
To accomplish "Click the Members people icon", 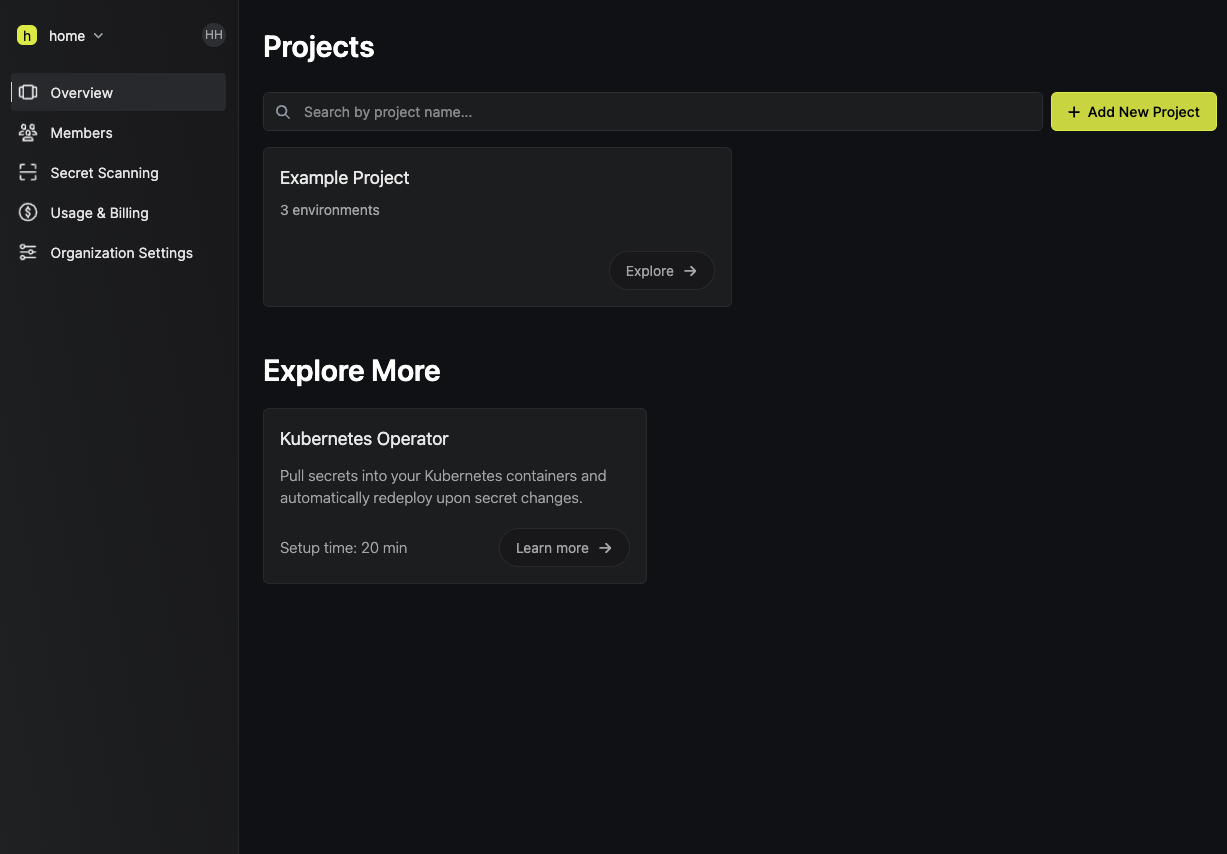I will (28, 132).
